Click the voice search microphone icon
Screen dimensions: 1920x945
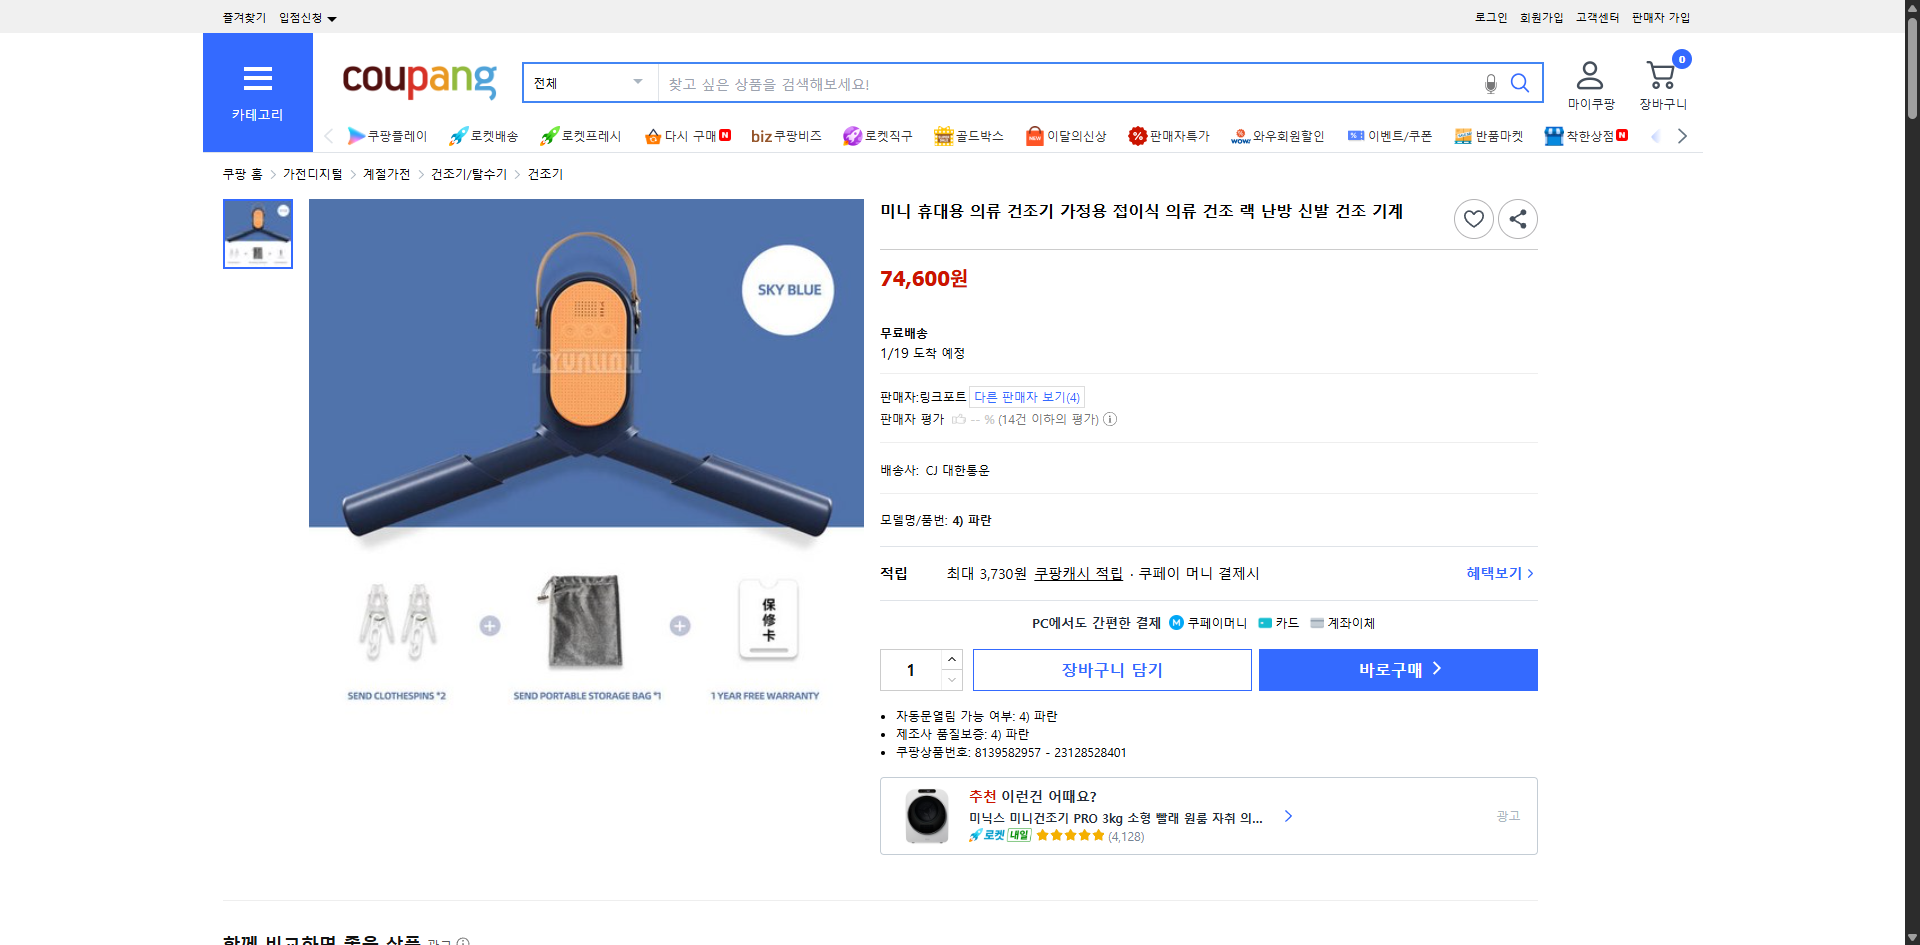point(1489,84)
